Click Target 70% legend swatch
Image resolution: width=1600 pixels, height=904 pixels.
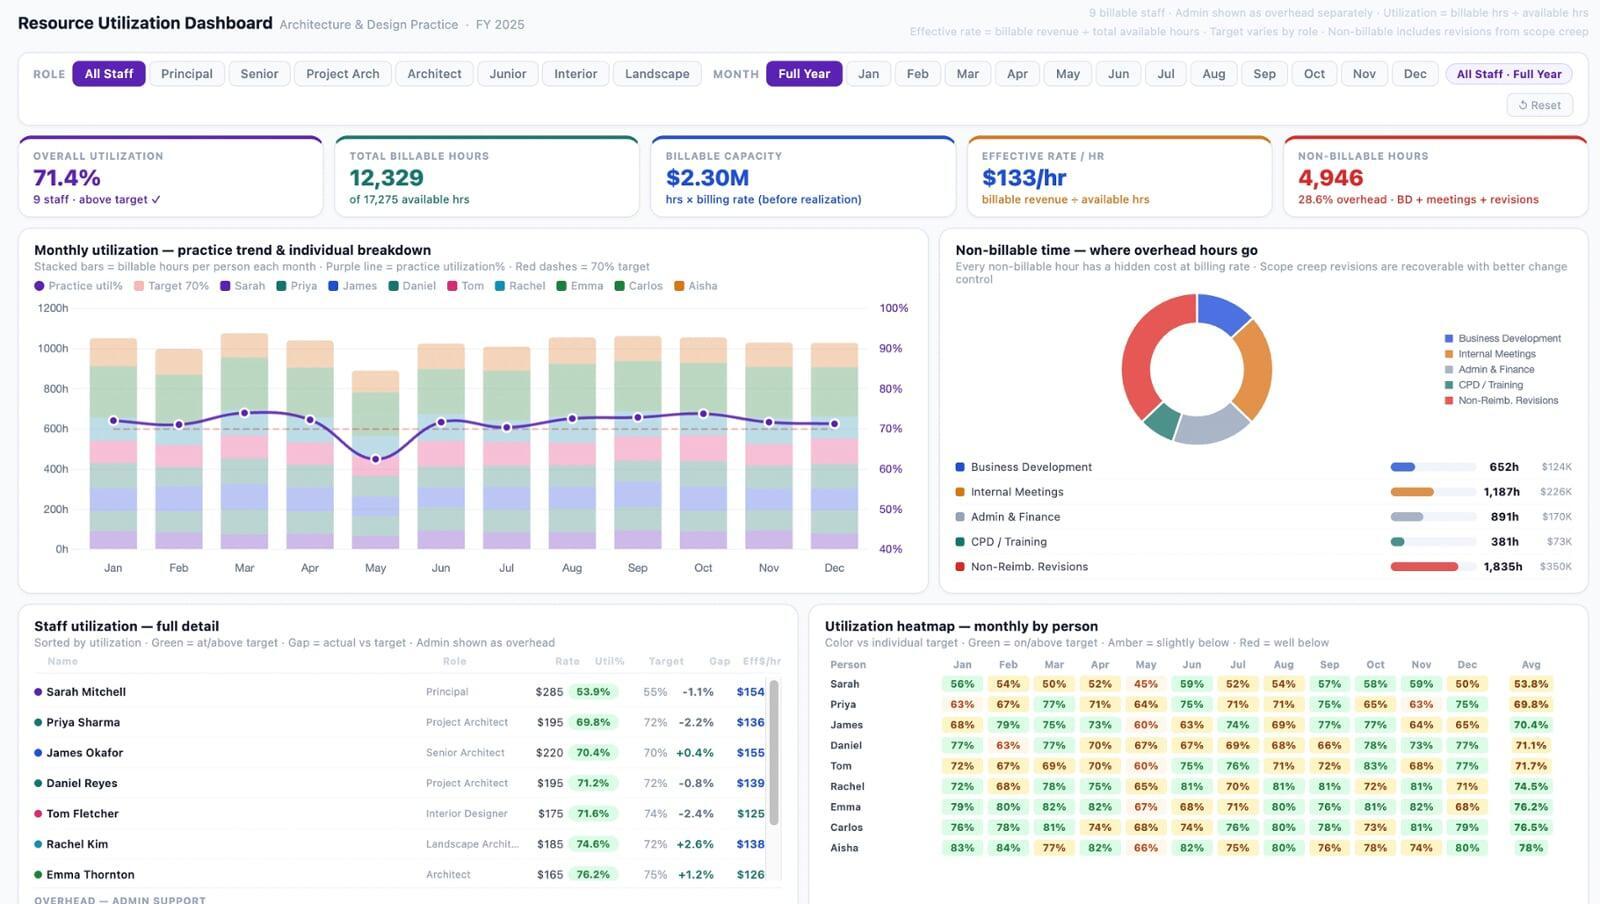tap(139, 286)
